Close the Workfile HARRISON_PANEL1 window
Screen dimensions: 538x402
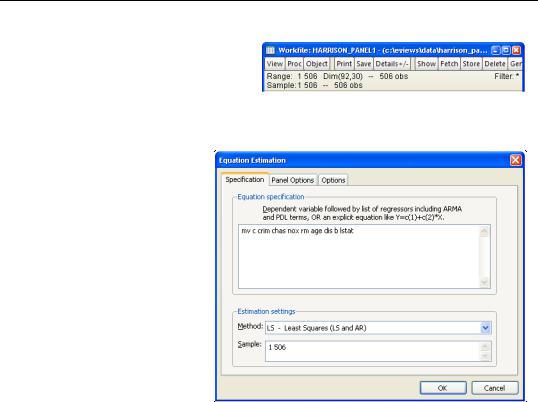(516, 50)
